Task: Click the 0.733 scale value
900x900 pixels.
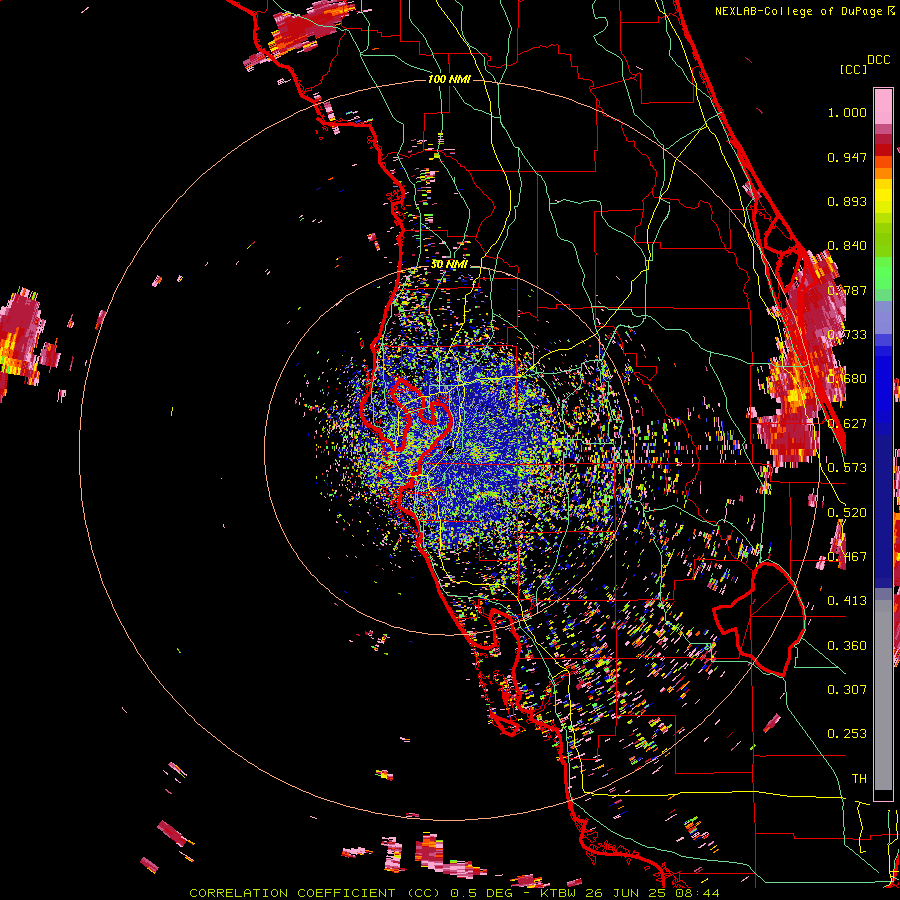Action: [x=847, y=335]
